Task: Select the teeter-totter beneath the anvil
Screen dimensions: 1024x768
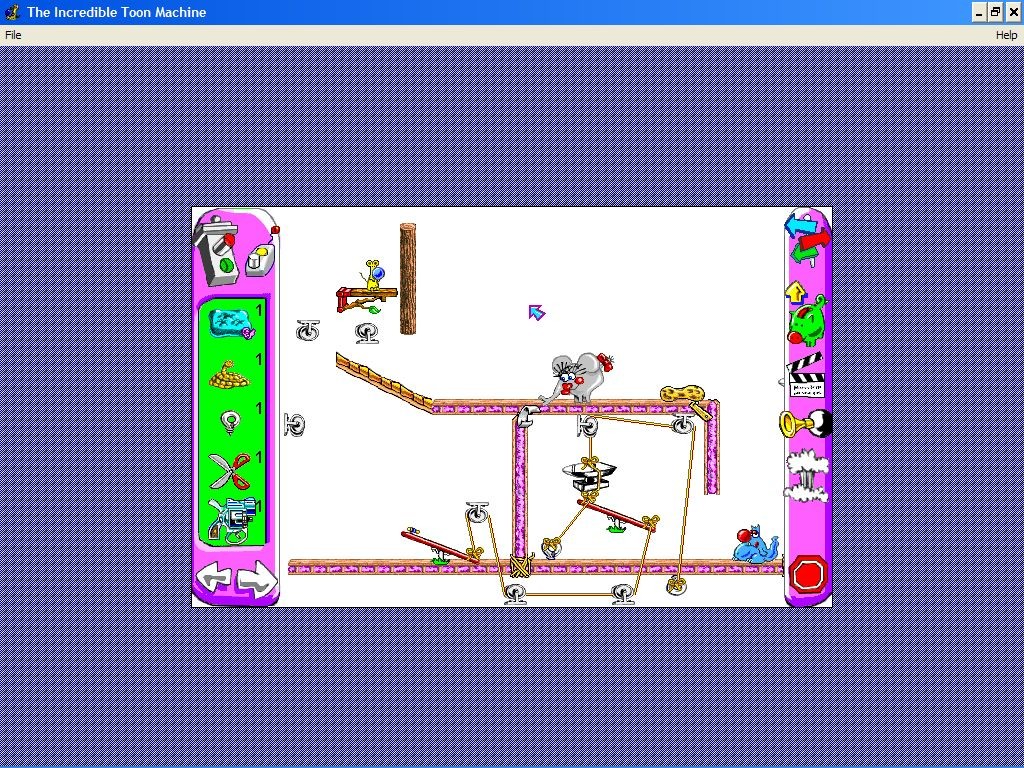Action: [617, 515]
